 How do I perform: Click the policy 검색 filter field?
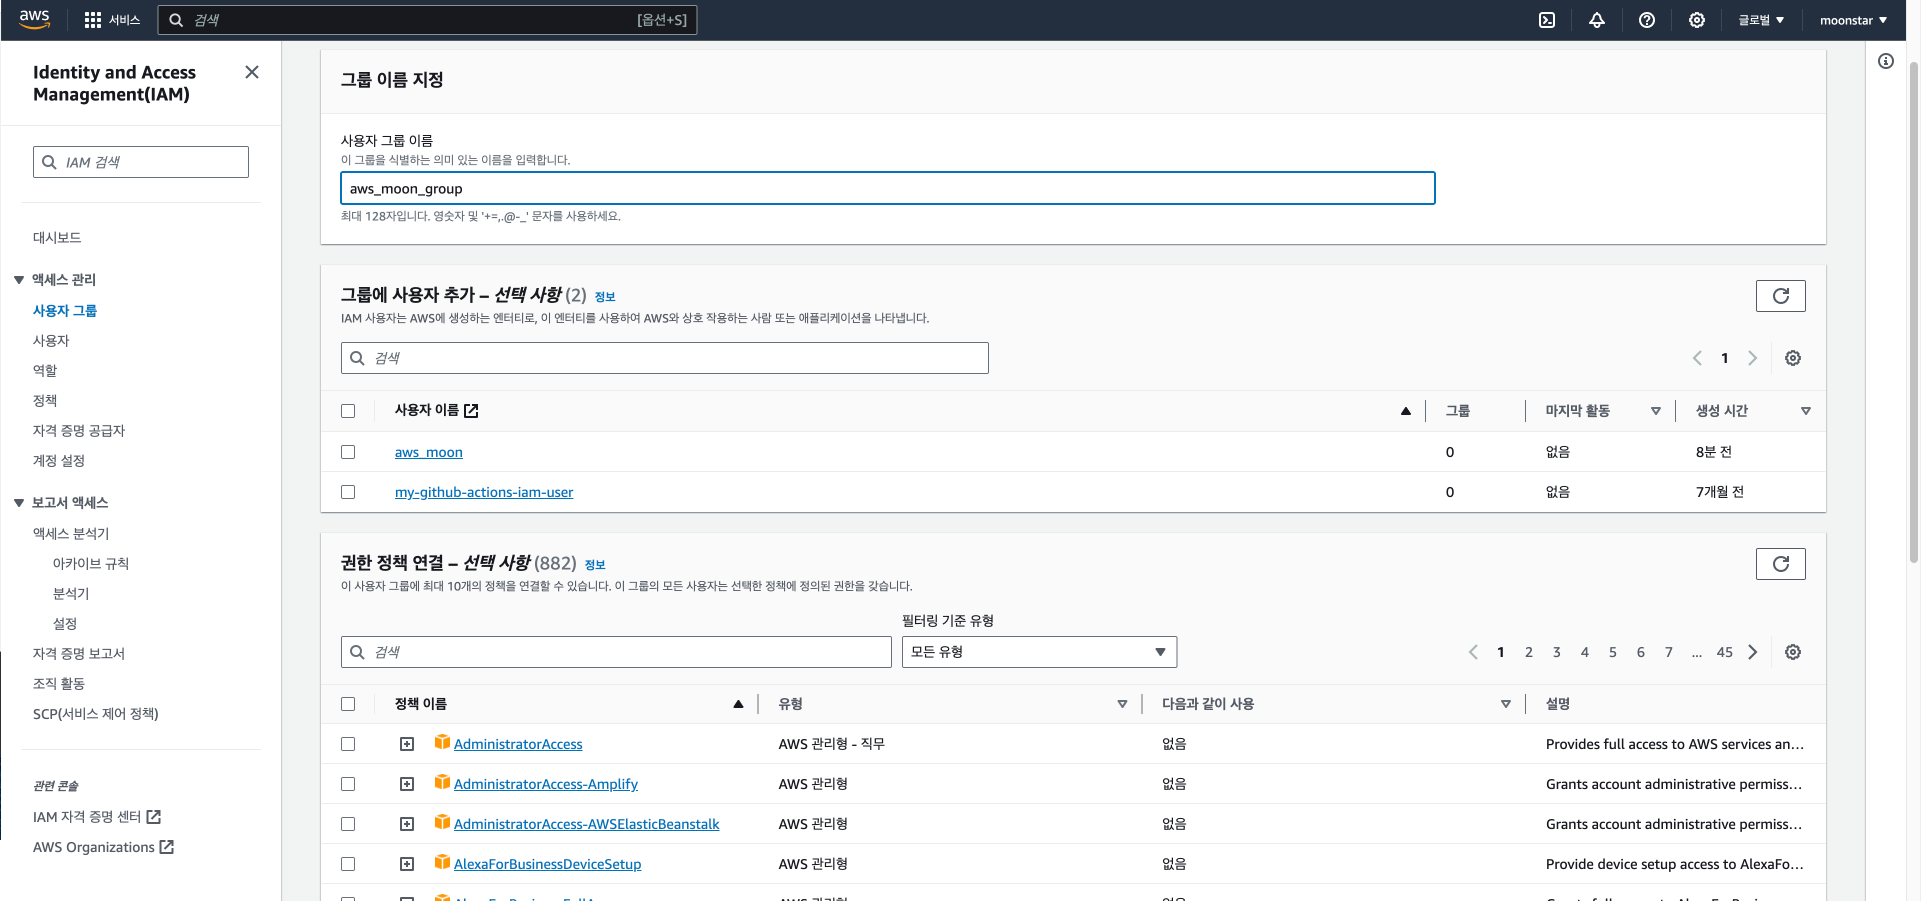pos(616,652)
